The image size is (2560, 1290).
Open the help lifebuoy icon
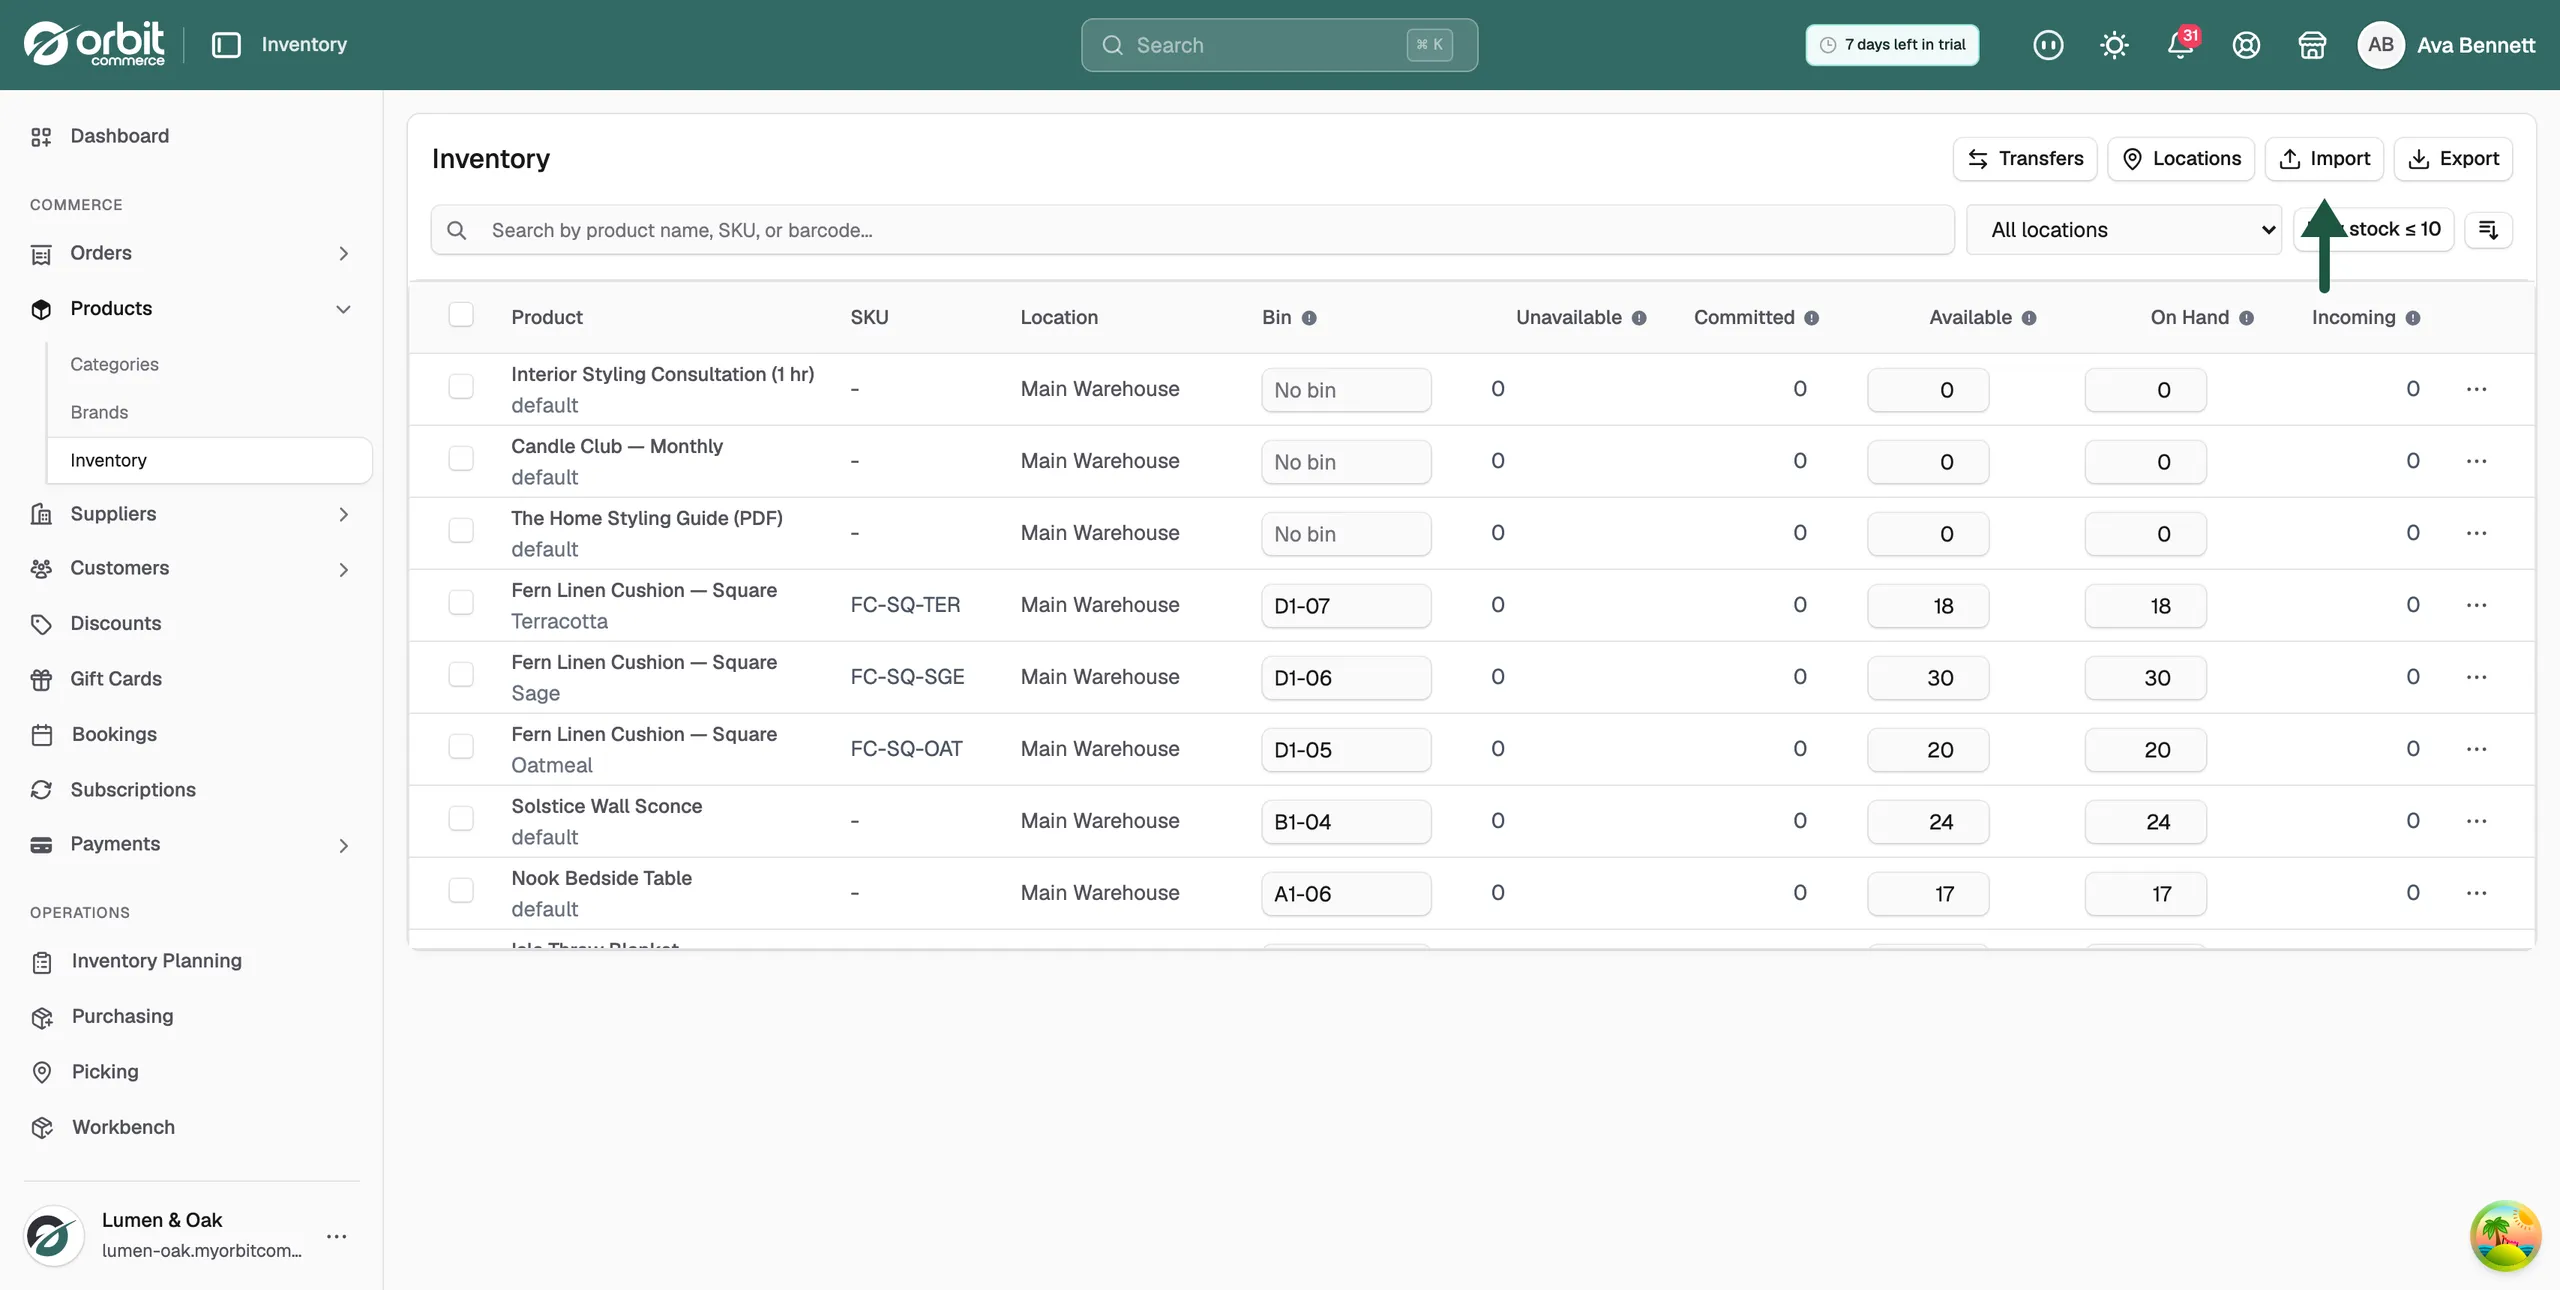(2246, 45)
